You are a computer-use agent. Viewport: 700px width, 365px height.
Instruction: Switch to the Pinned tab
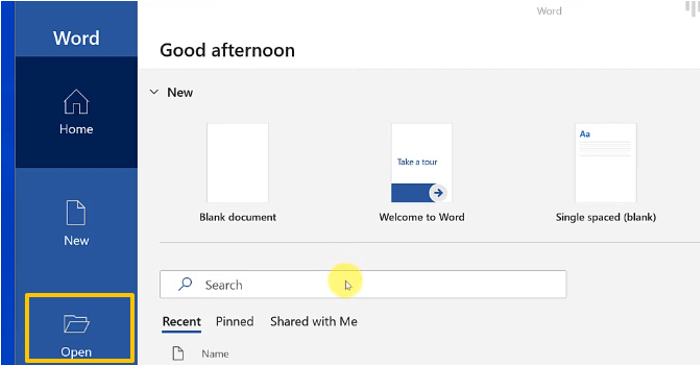tap(234, 322)
